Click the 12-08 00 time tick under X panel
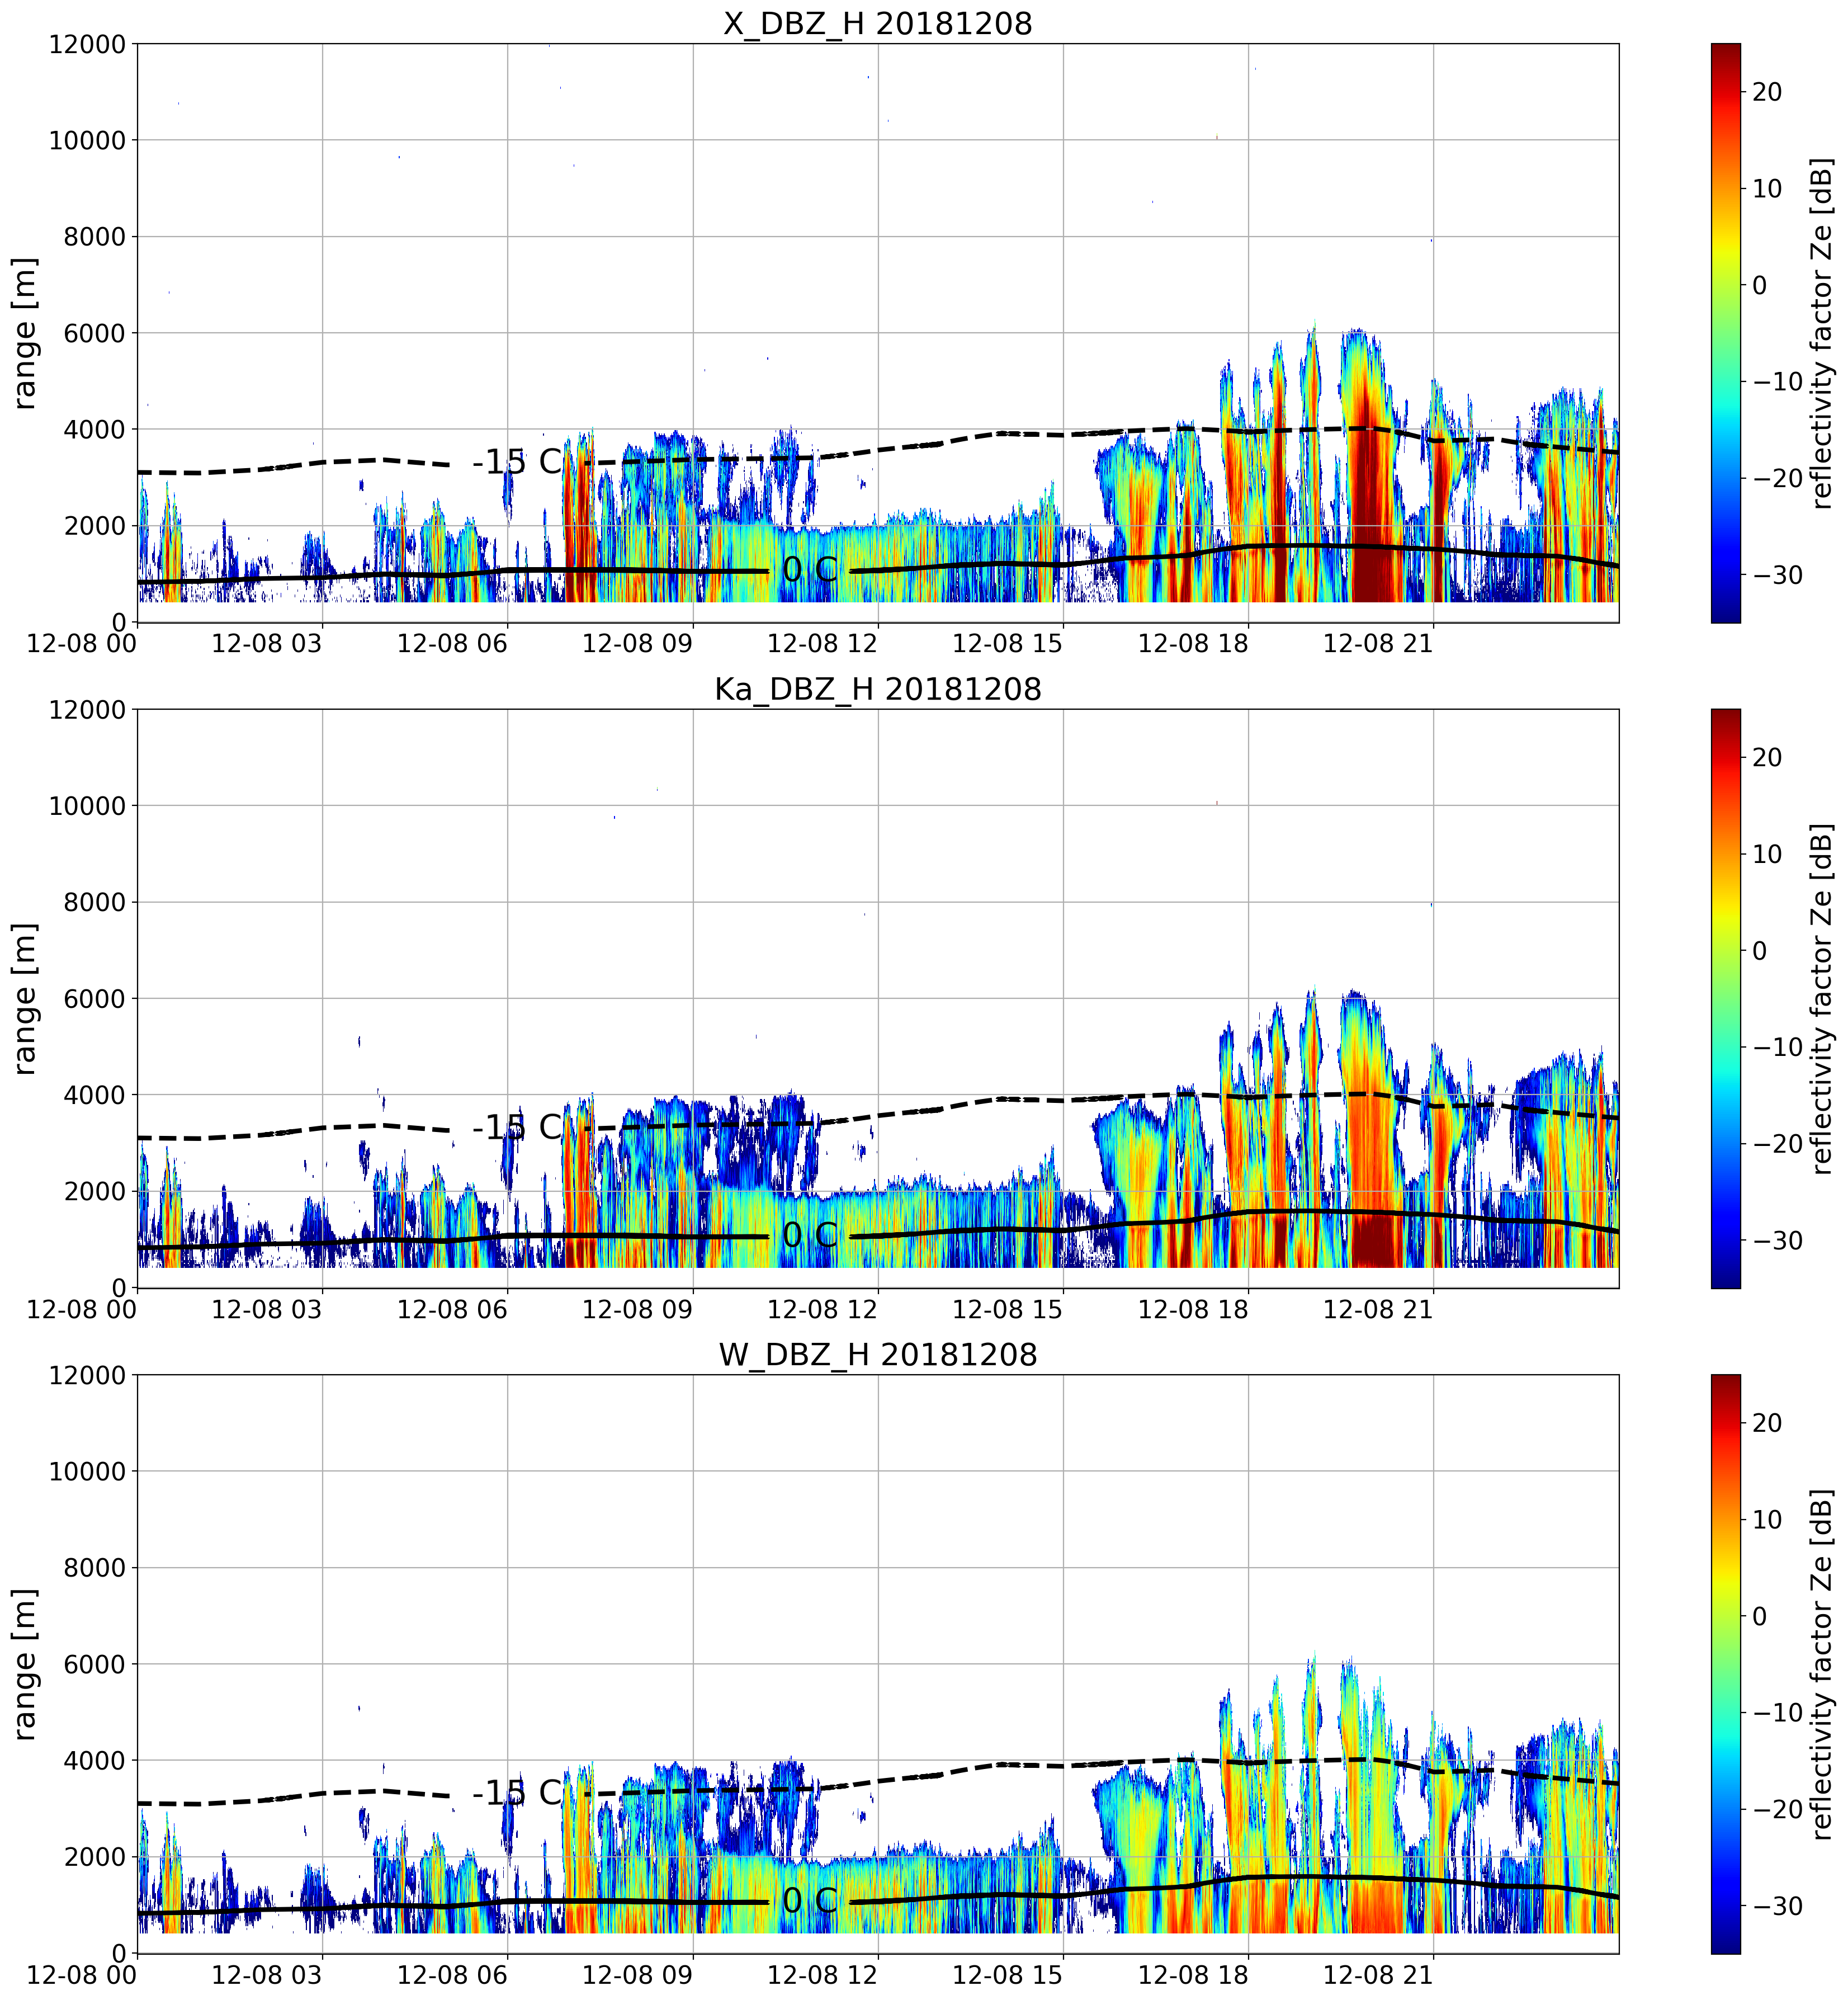The width and height of the screenshot is (1848, 2000). coord(82,644)
